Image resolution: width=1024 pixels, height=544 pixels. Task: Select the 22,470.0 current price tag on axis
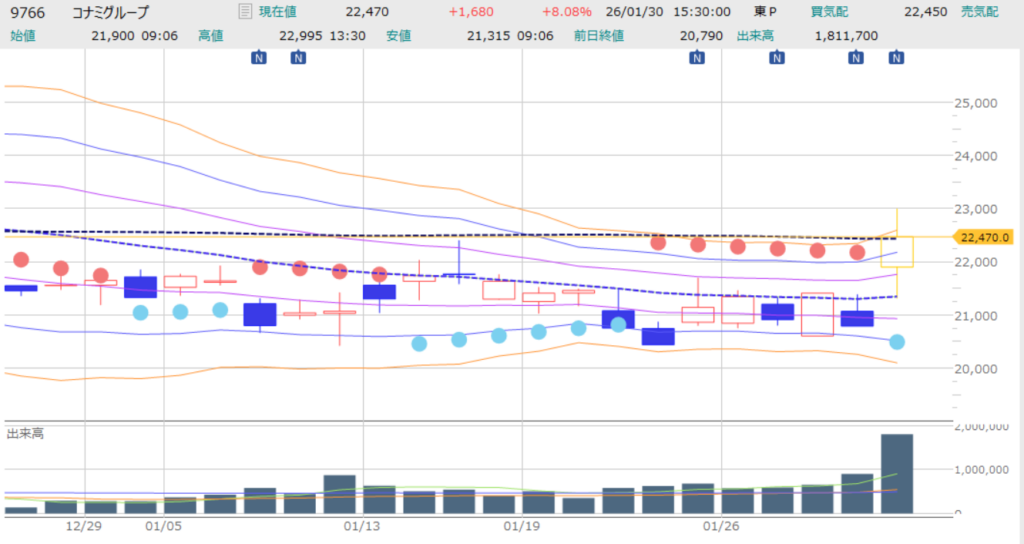coord(986,237)
